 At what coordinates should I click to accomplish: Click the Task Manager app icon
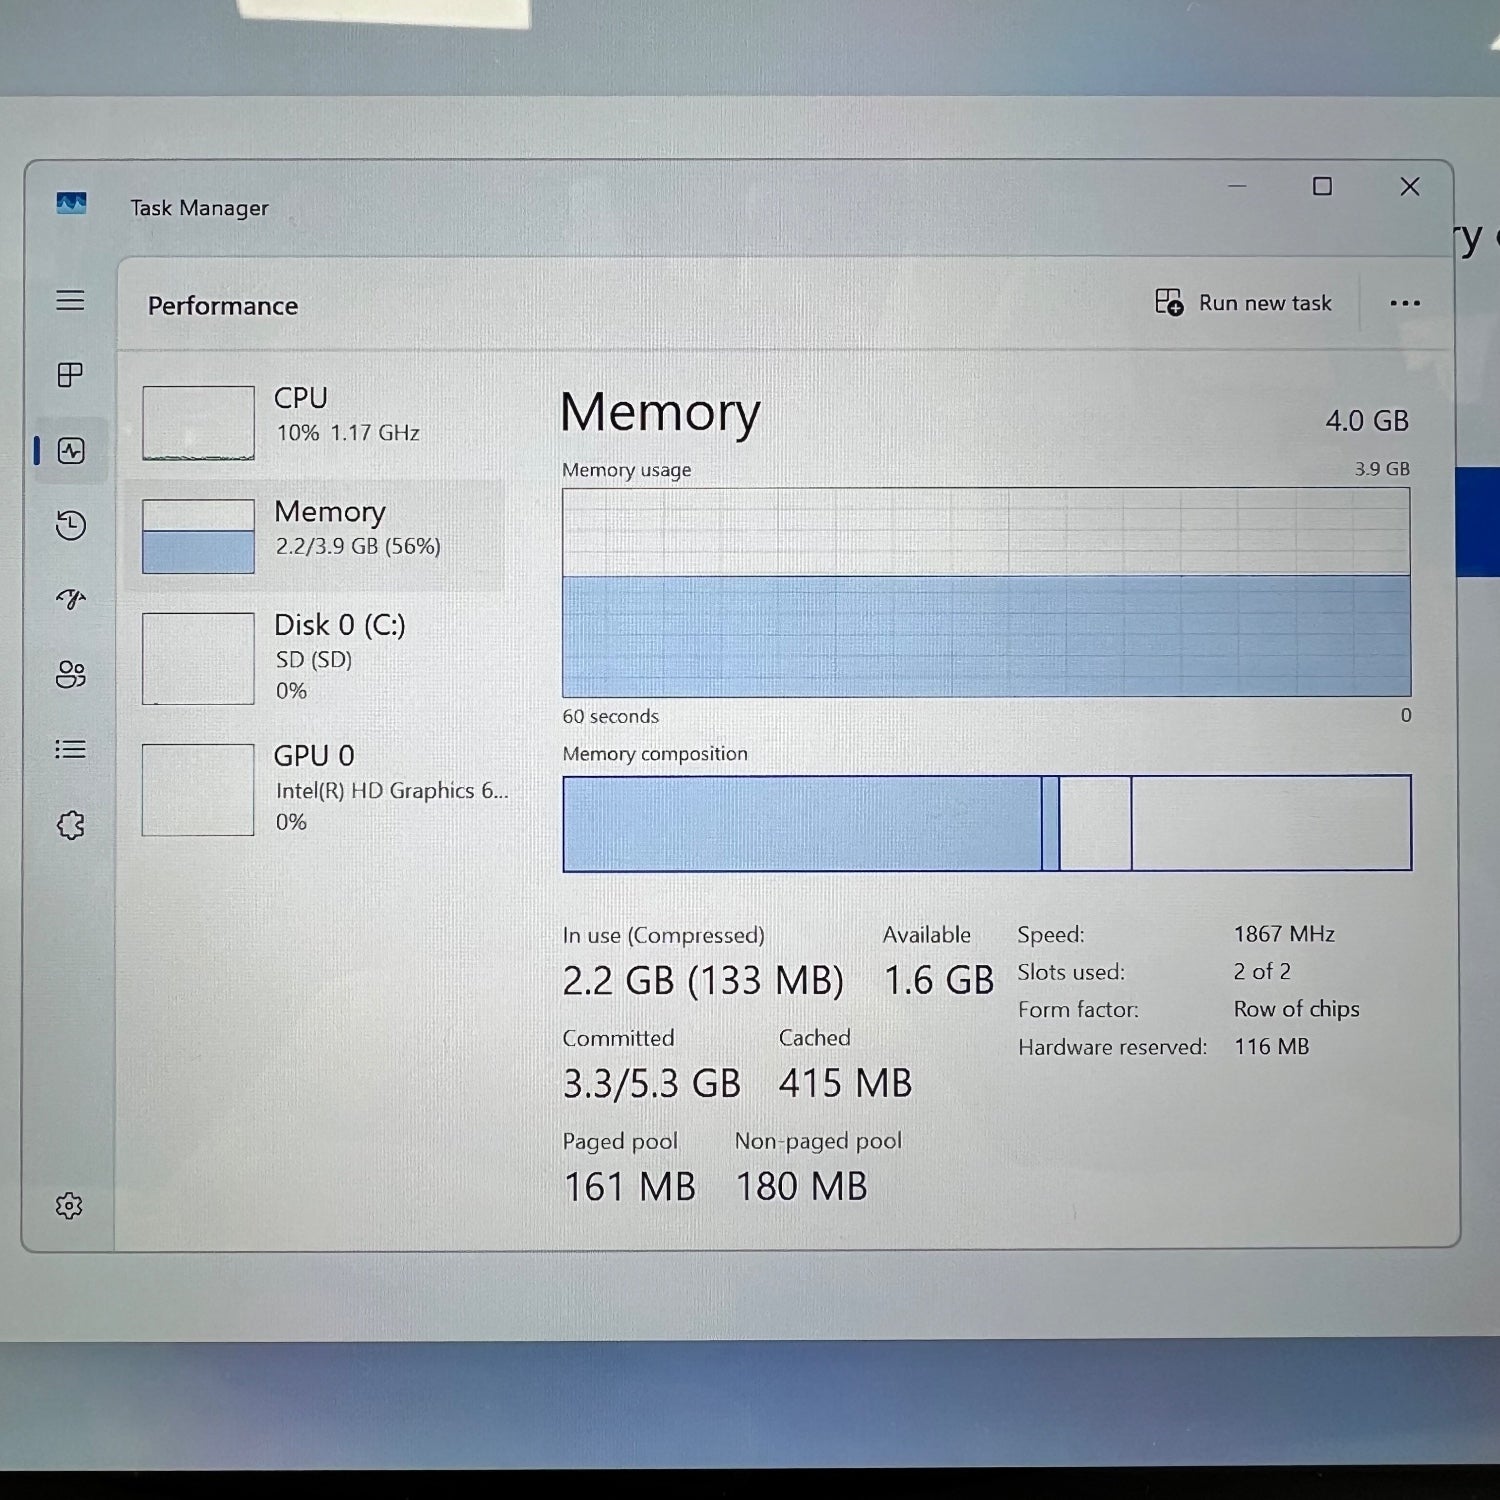[x=71, y=204]
